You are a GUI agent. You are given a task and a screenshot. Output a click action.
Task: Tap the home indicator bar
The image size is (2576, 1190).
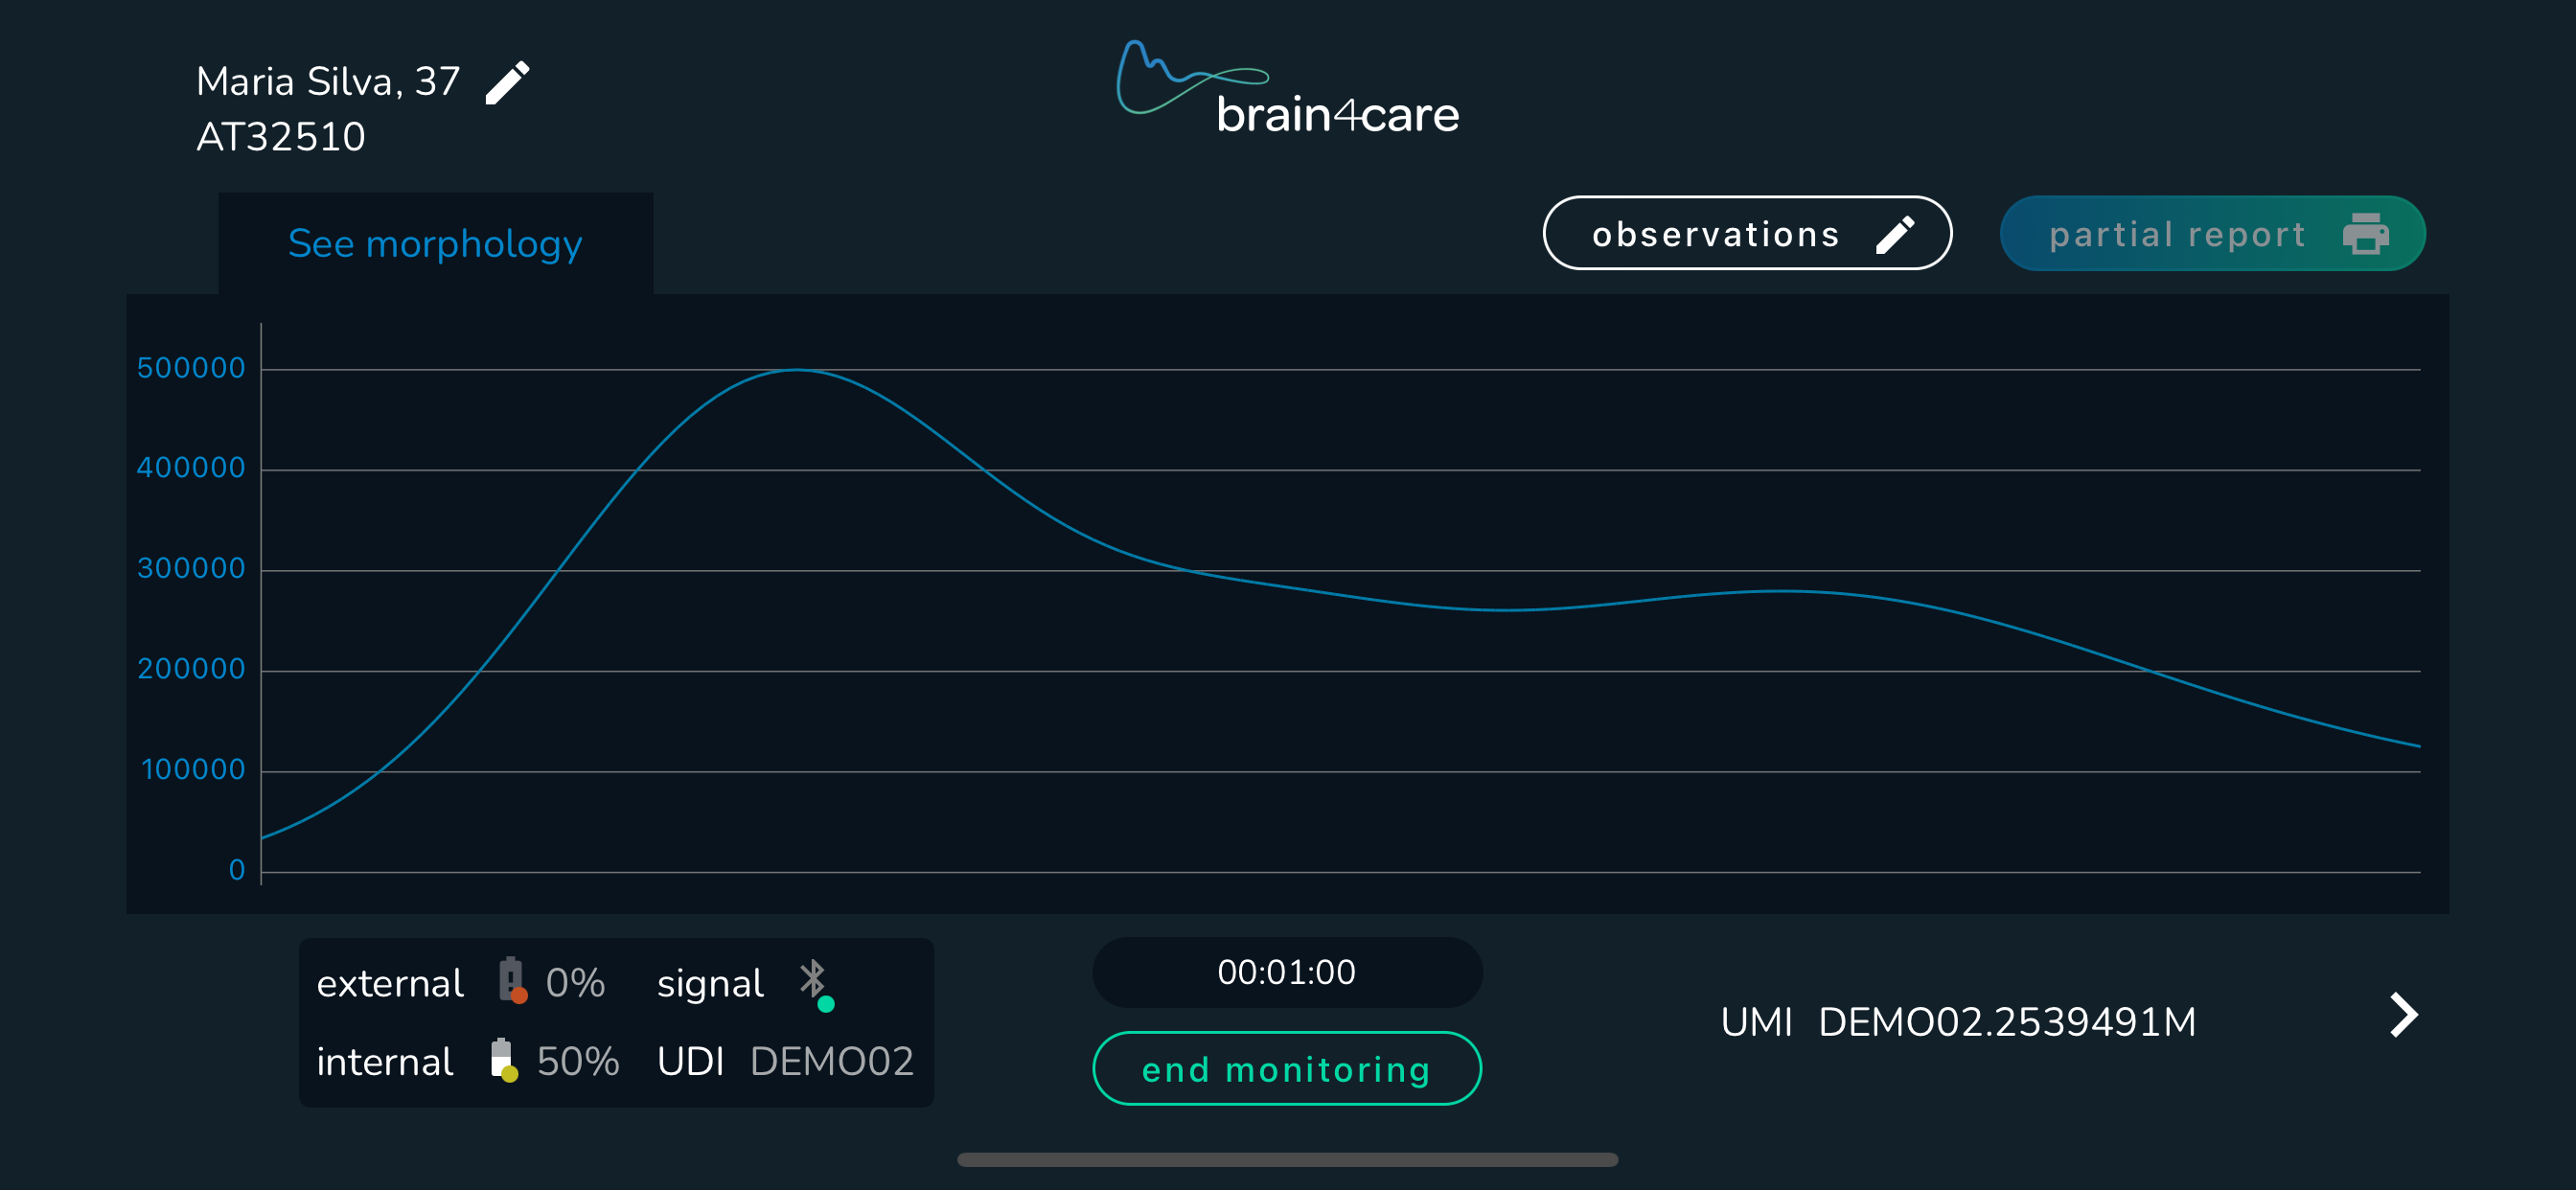click(1287, 1160)
